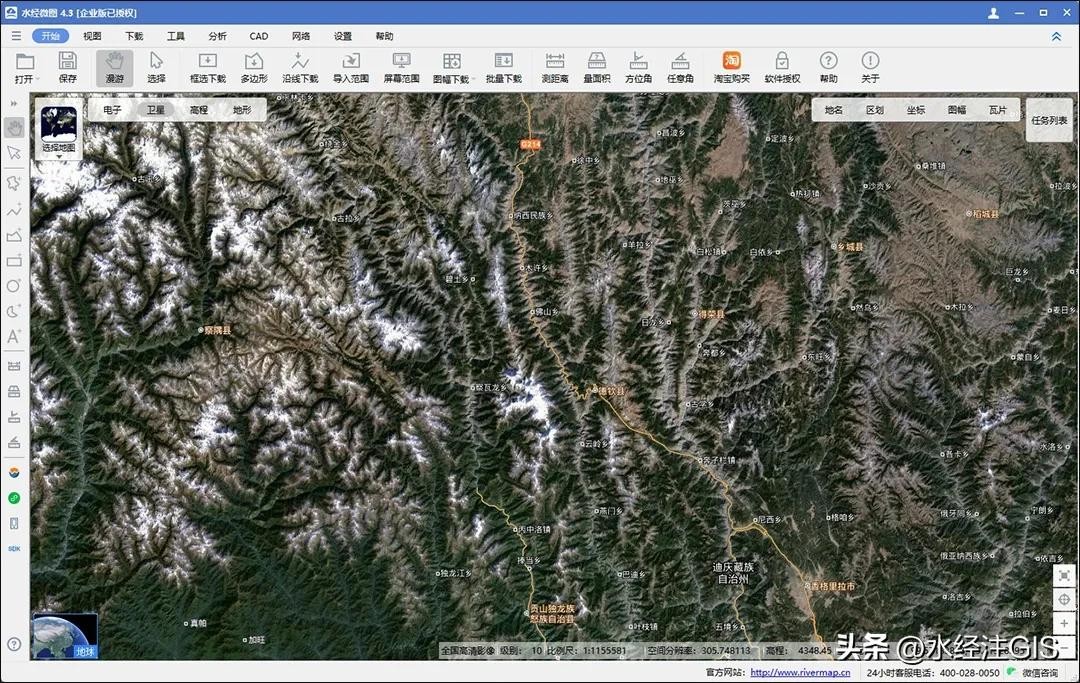Click the 测距离 distance measuring tool
This screenshot has height=683, width=1080.
[555, 67]
